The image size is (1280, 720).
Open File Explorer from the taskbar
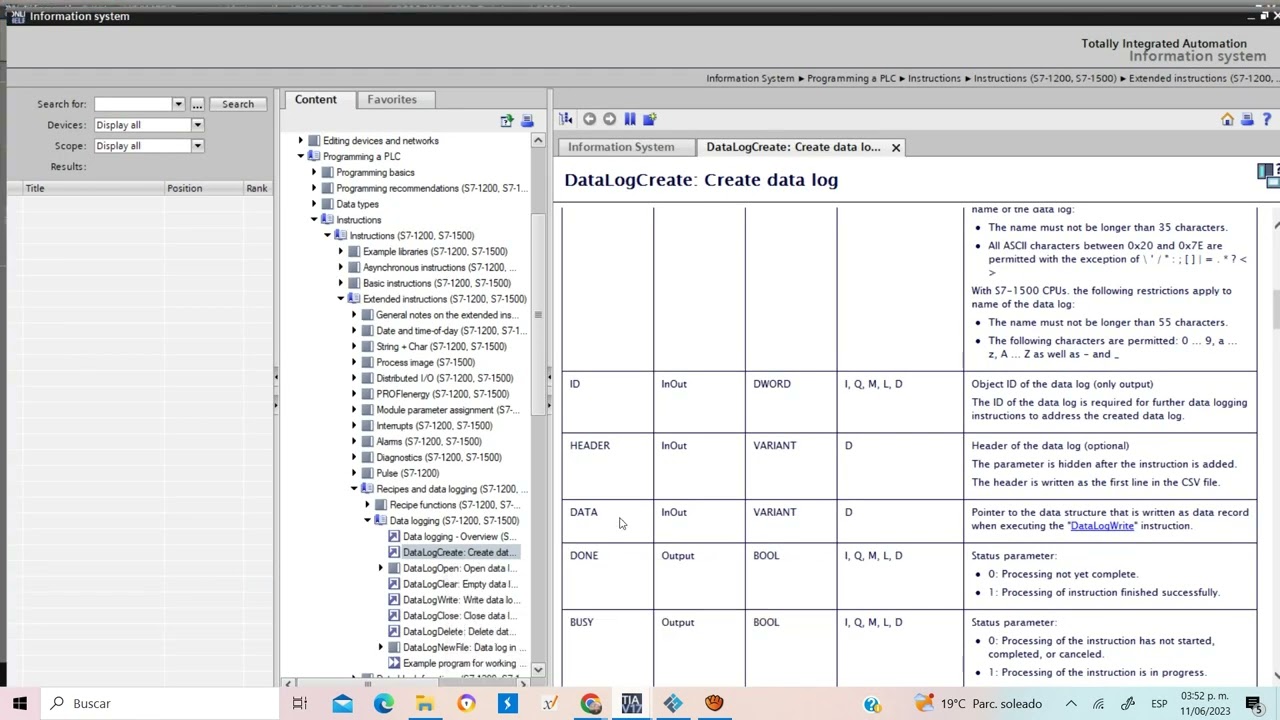point(425,703)
